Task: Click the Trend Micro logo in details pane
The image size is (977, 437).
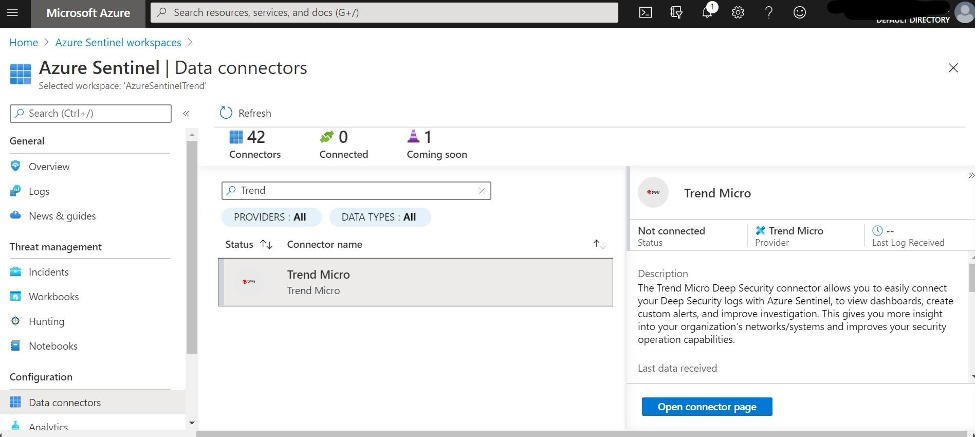Action: click(x=653, y=193)
